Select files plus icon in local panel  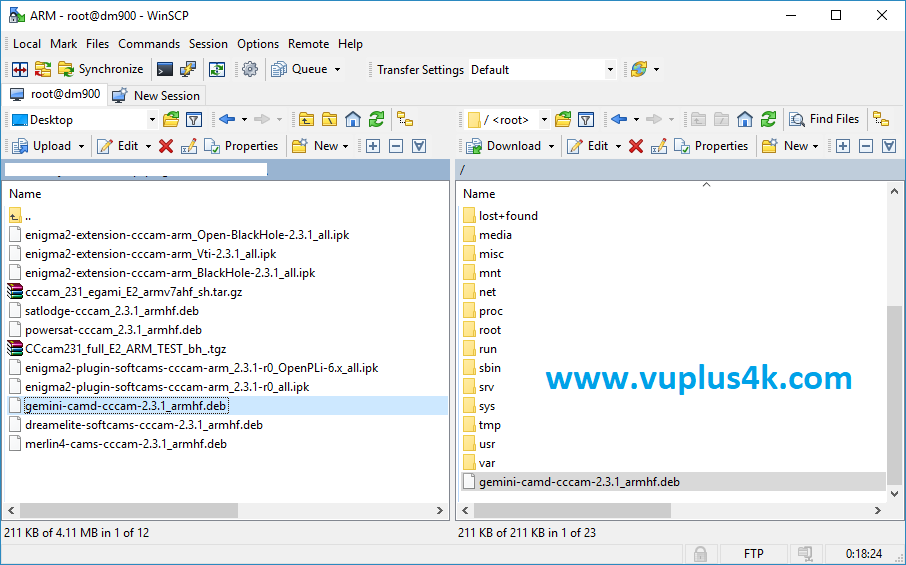point(373,146)
